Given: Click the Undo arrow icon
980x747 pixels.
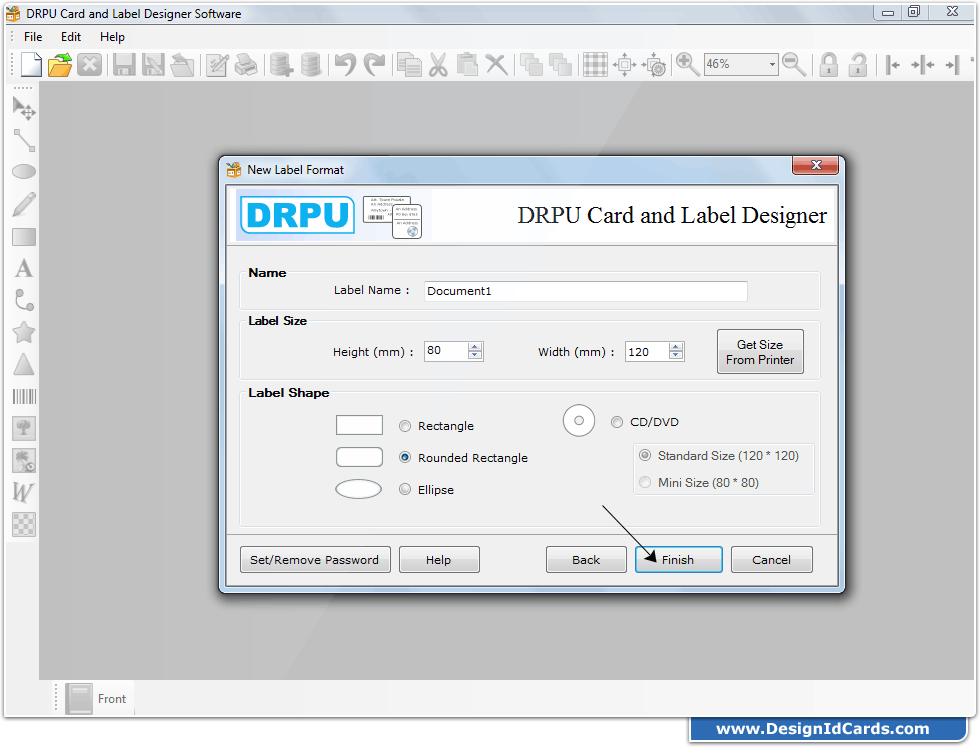Looking at the screenshot, I should coord(345,64).
